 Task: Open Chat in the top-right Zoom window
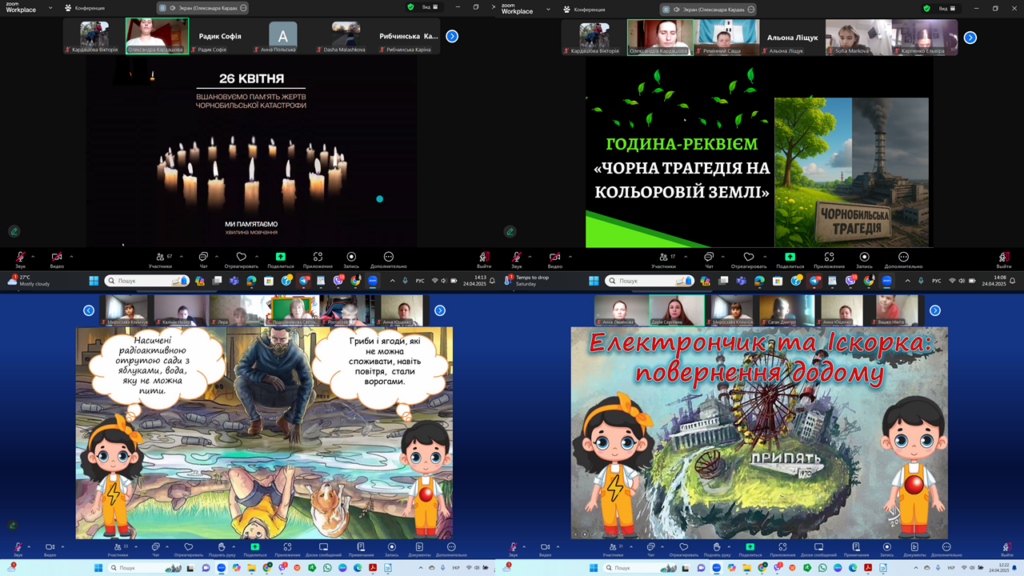point(709,259)
